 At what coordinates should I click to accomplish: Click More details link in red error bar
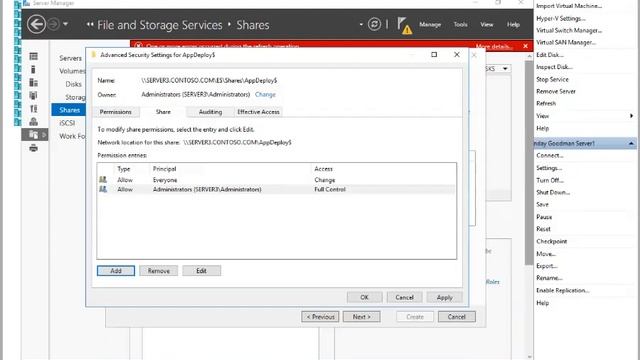494,46
